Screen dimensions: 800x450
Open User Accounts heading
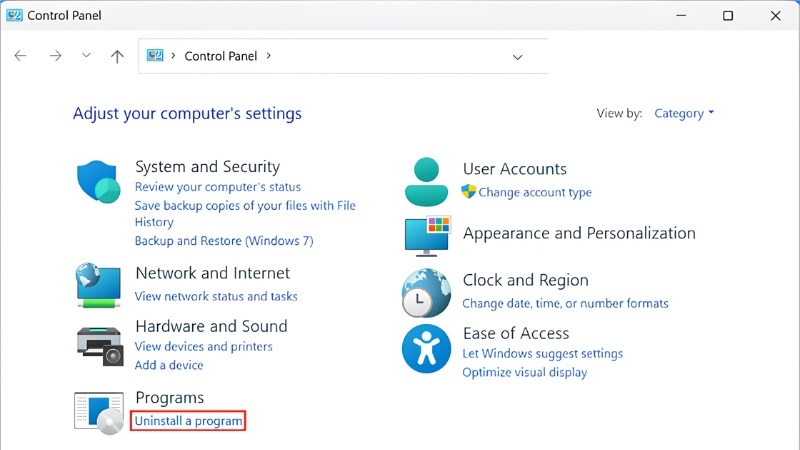(x=515, y=169)
